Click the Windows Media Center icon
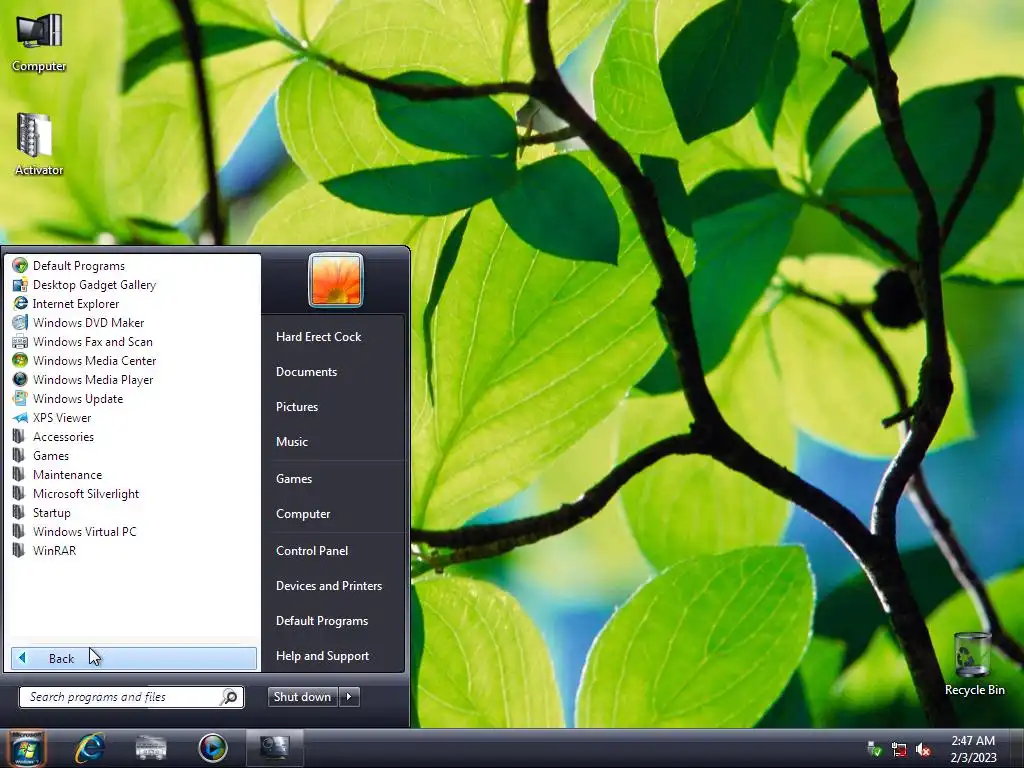Screen dimensions: 1024x768 pos(20,360)
